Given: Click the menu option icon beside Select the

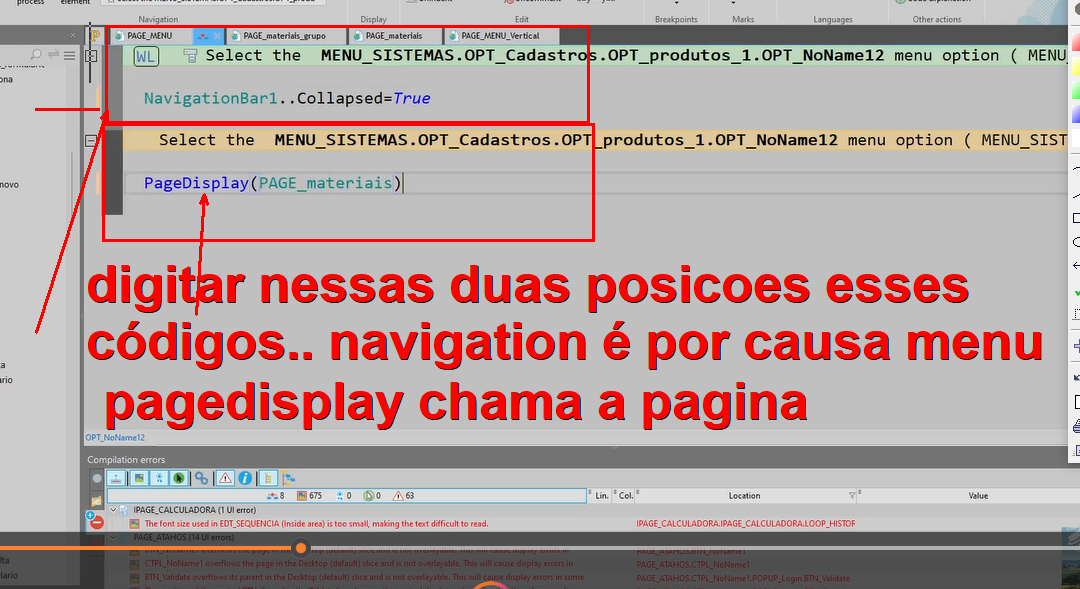Looking at the screenshot, I should coord(190,56).
